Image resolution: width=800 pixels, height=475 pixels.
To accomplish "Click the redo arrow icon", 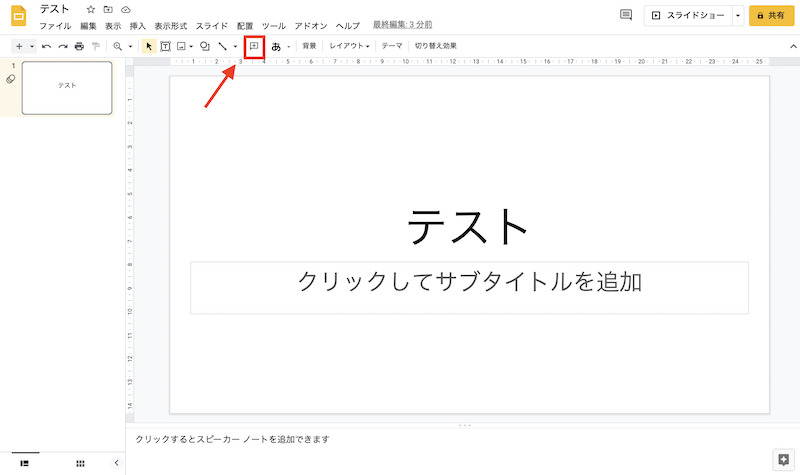I will (62, 46).
